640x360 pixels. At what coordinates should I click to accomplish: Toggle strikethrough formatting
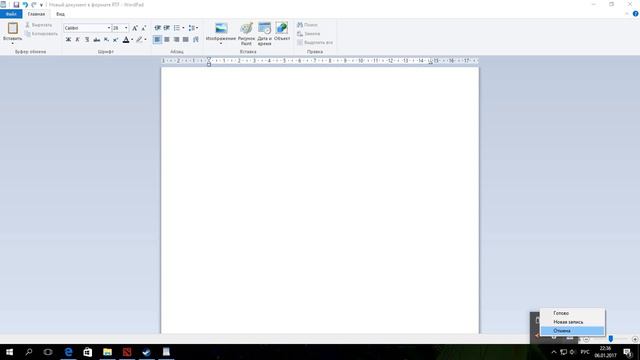tap(96, 40)
